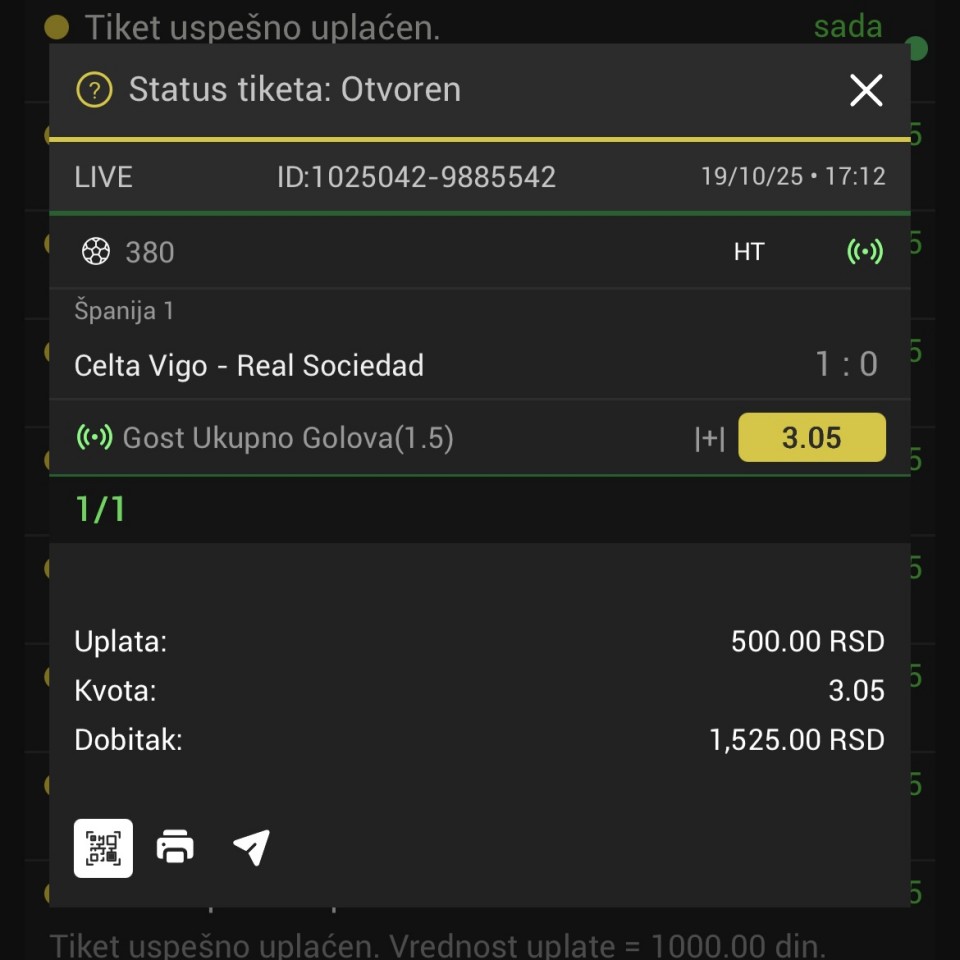
Task: Click the question mark status icon
Action: [94, 90]
